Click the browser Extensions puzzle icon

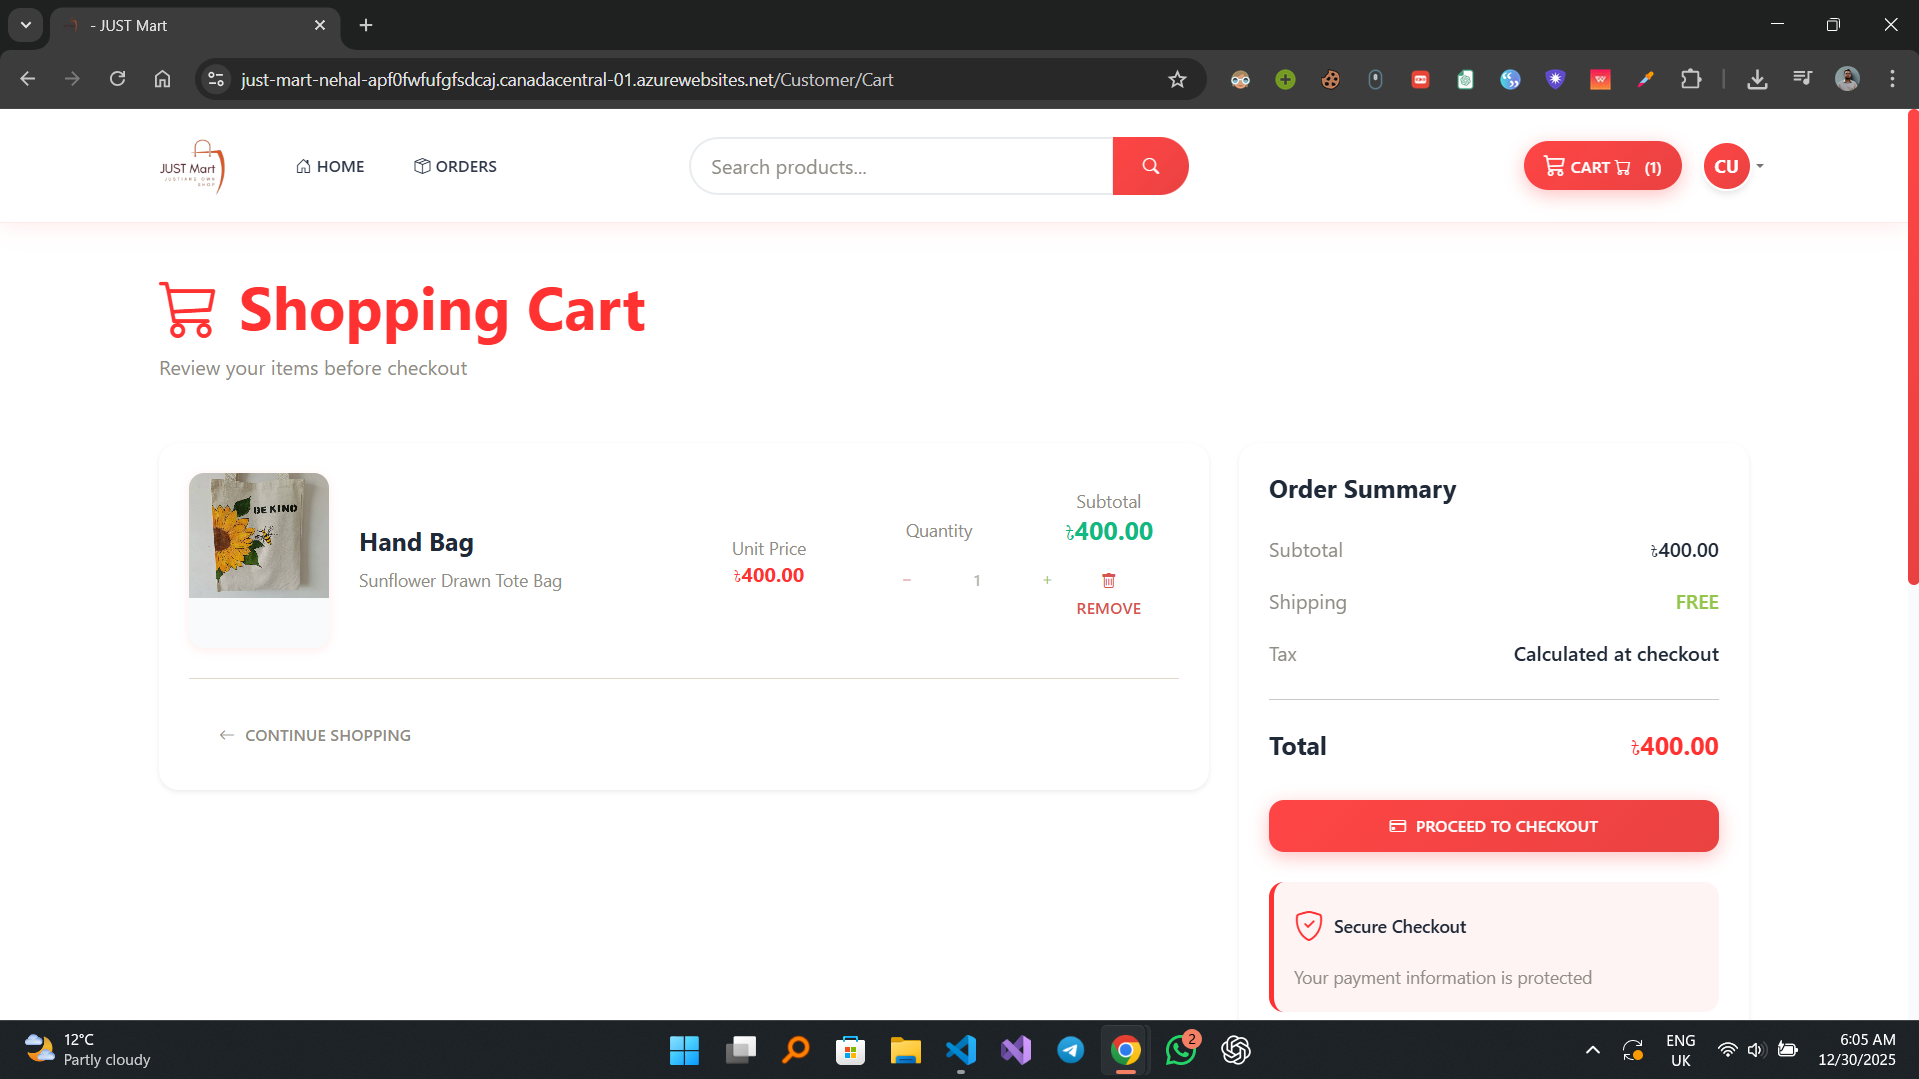coord(1692,79)
